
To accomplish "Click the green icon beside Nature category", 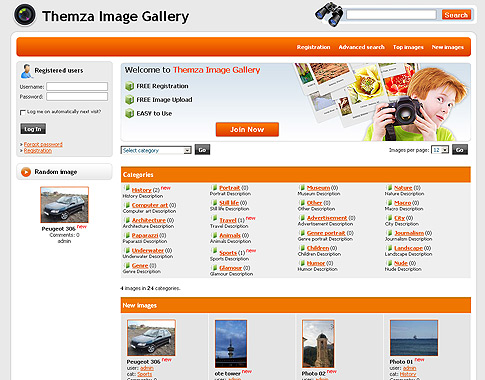I will coord(389,188).
